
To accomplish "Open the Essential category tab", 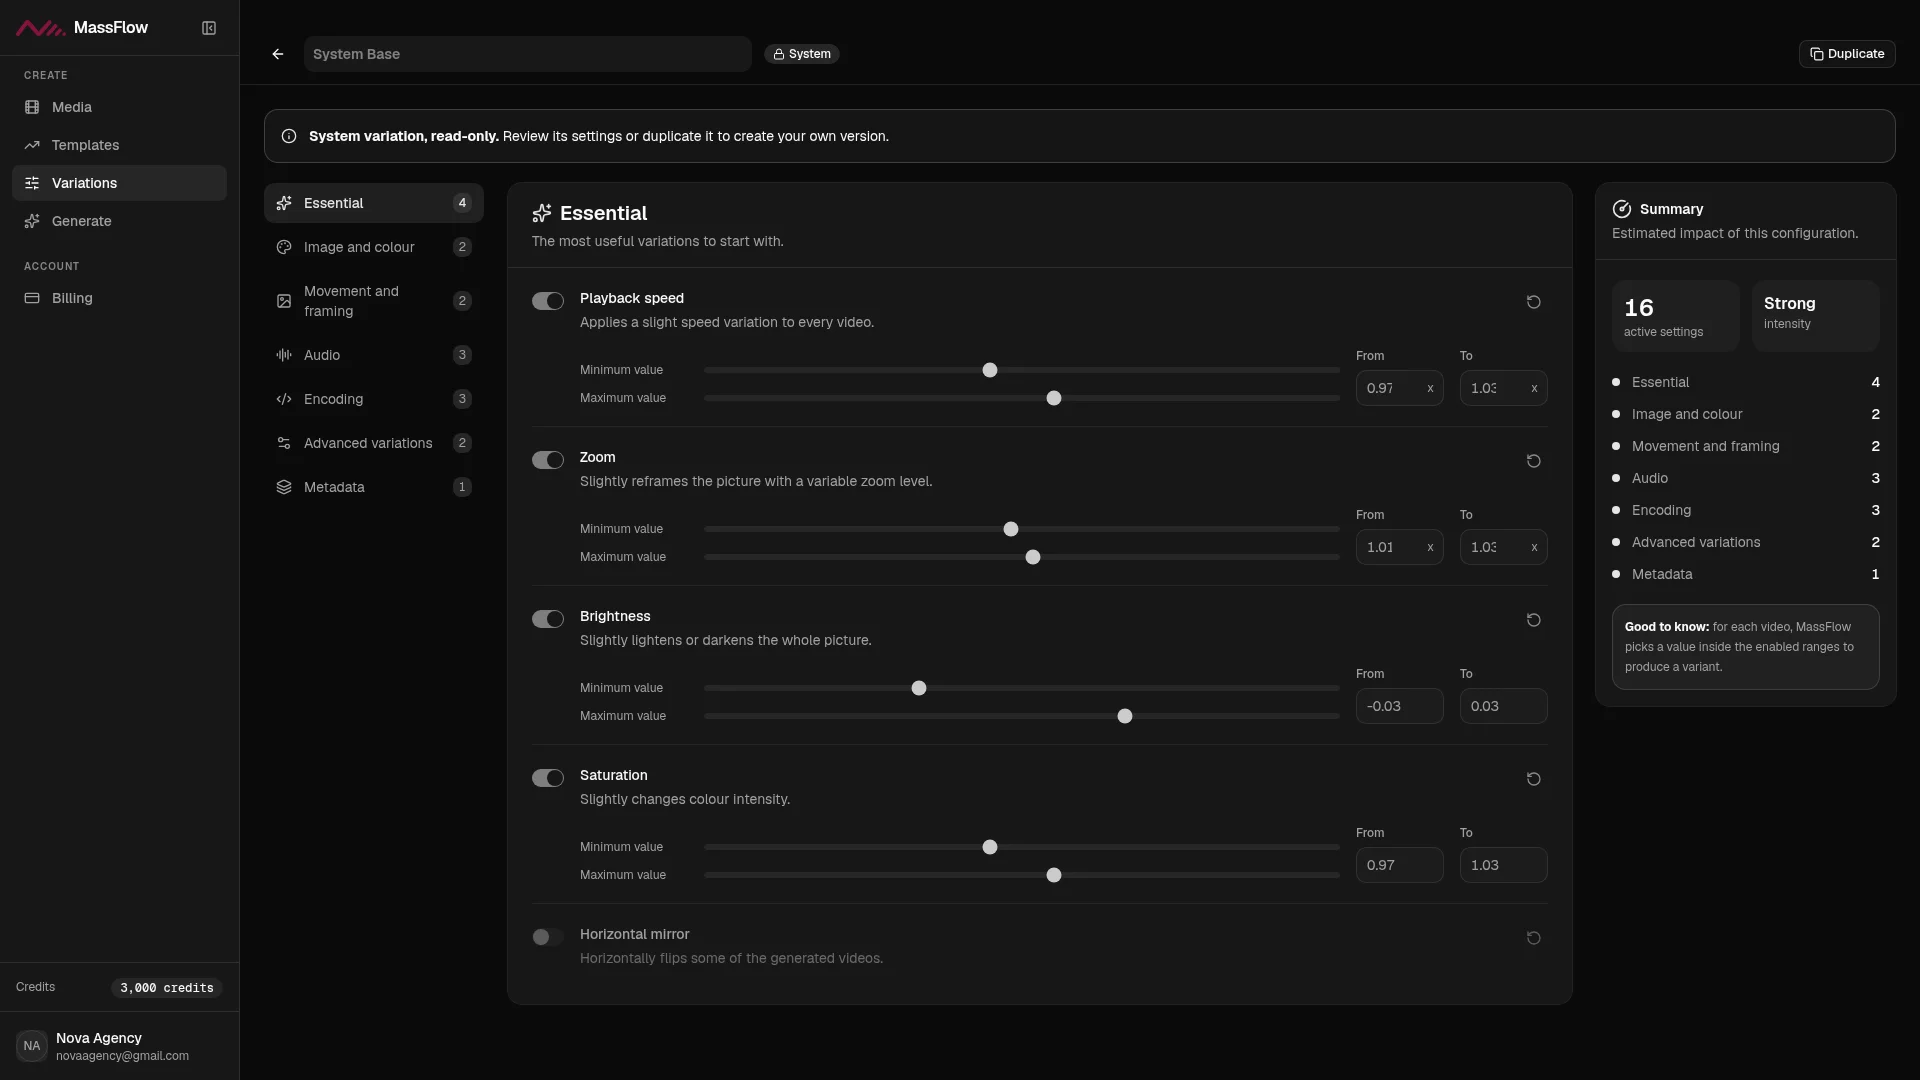I will [374, 203].
